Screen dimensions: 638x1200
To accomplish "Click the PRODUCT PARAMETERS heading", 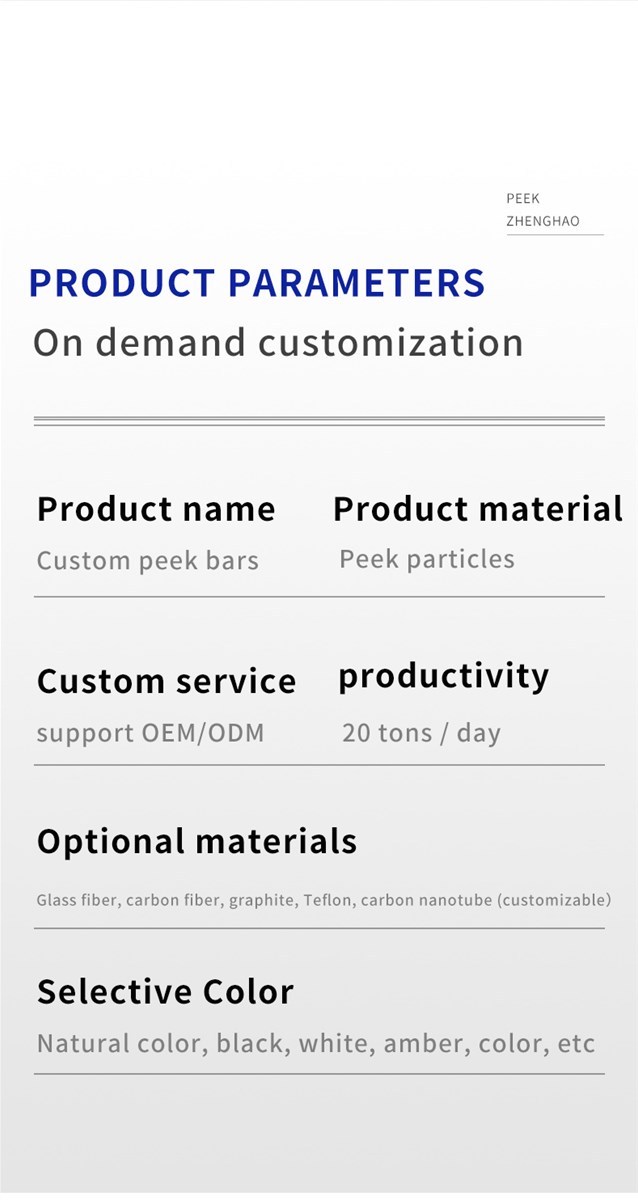I will (257, 283).
